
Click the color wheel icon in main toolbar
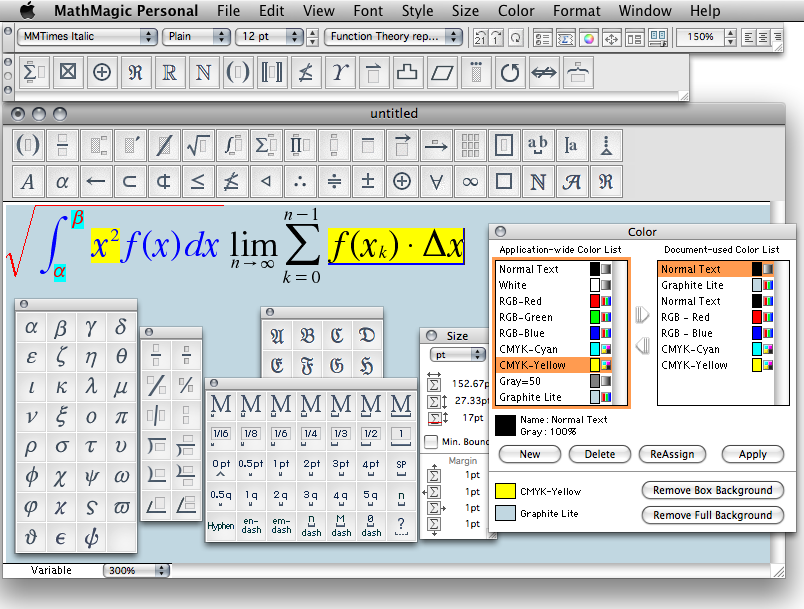(x=589, y=38)
